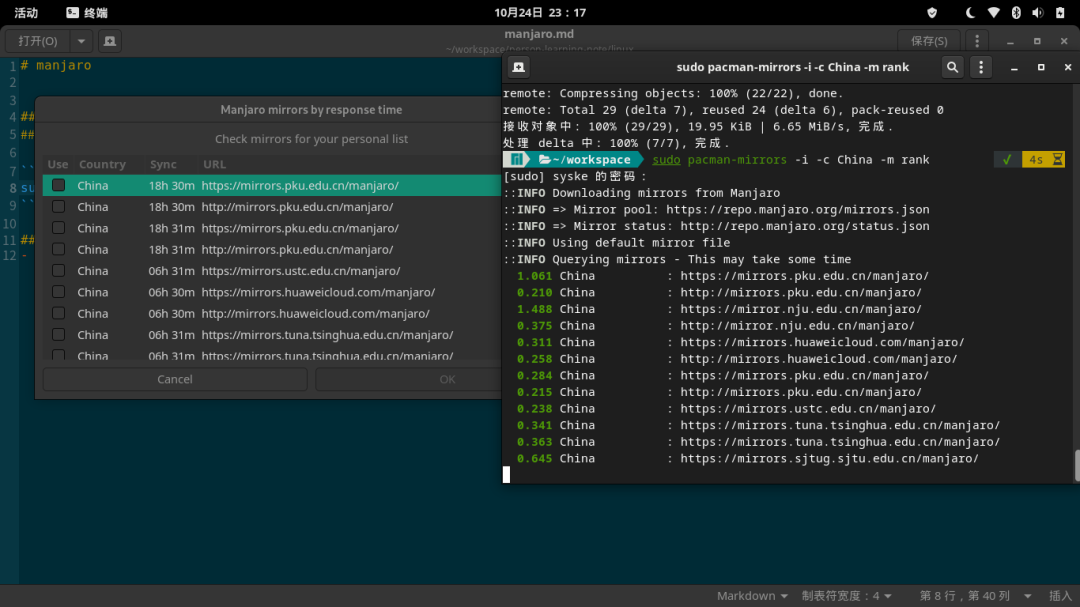This screenshot has width=1080, height=607.
Task: Click the '[sudo] syske 的密码' prompt line
Action: point(575,176)
